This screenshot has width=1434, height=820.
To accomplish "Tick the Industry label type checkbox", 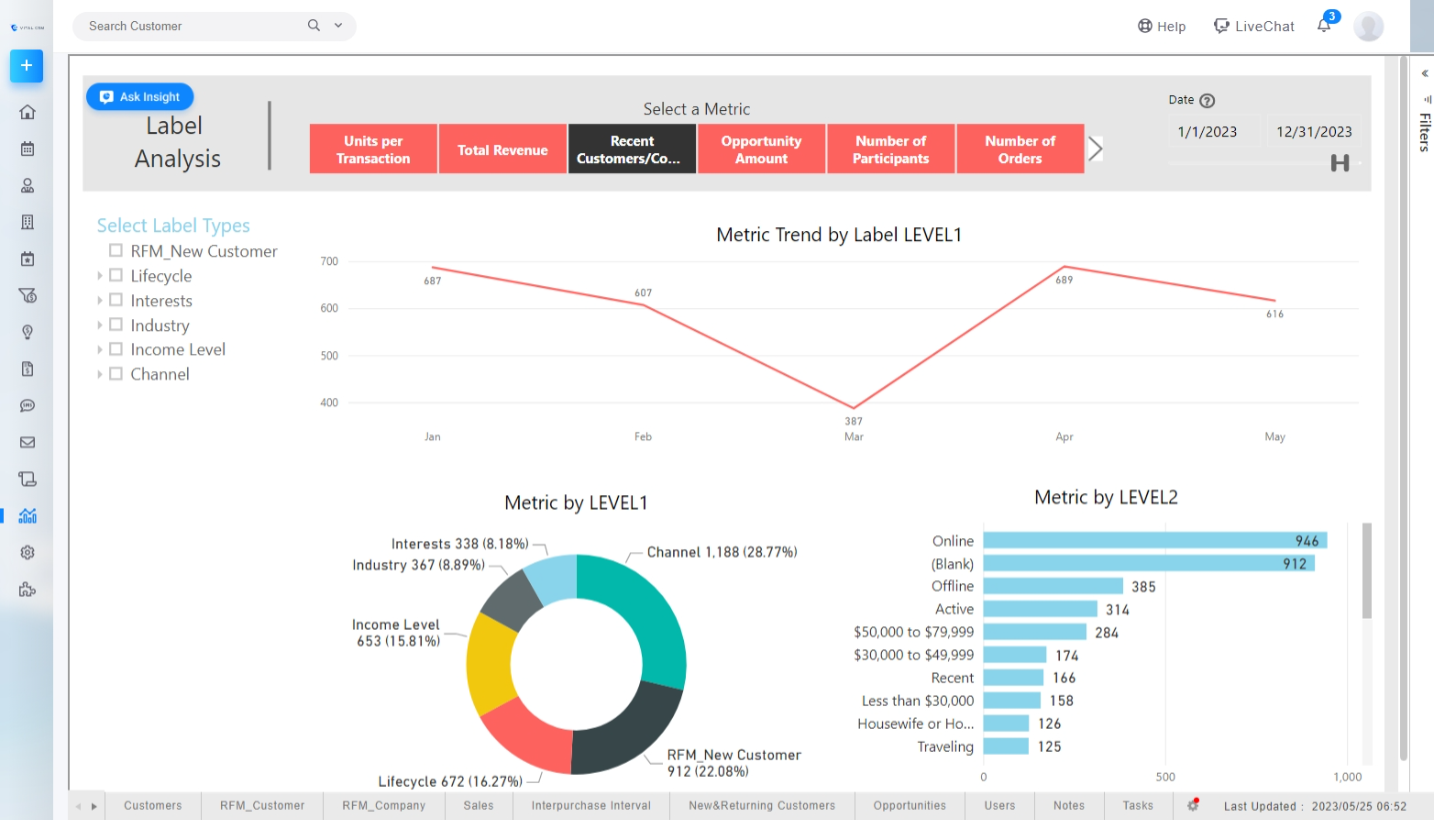I will 116,325.
